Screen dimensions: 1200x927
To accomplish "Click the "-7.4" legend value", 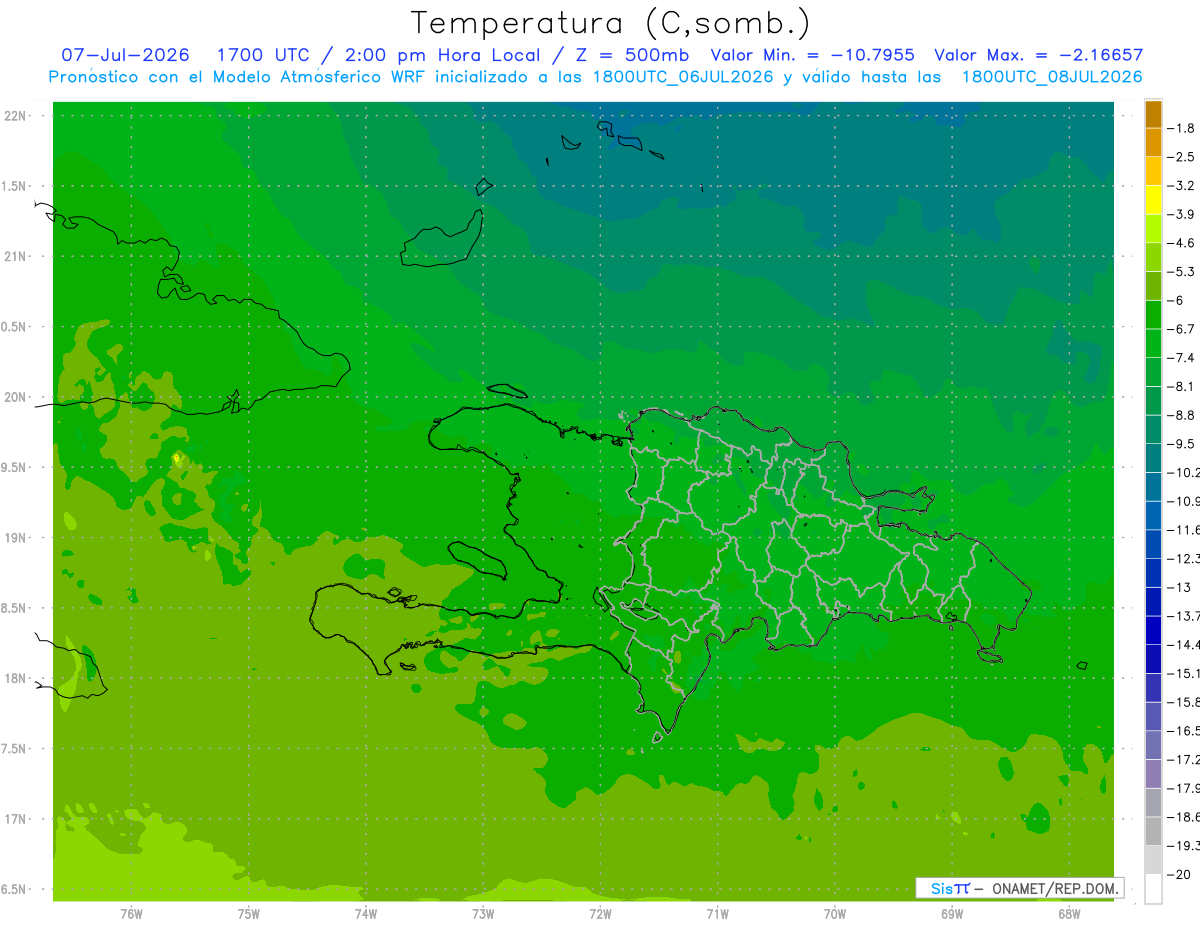I will click(1183, 358).
